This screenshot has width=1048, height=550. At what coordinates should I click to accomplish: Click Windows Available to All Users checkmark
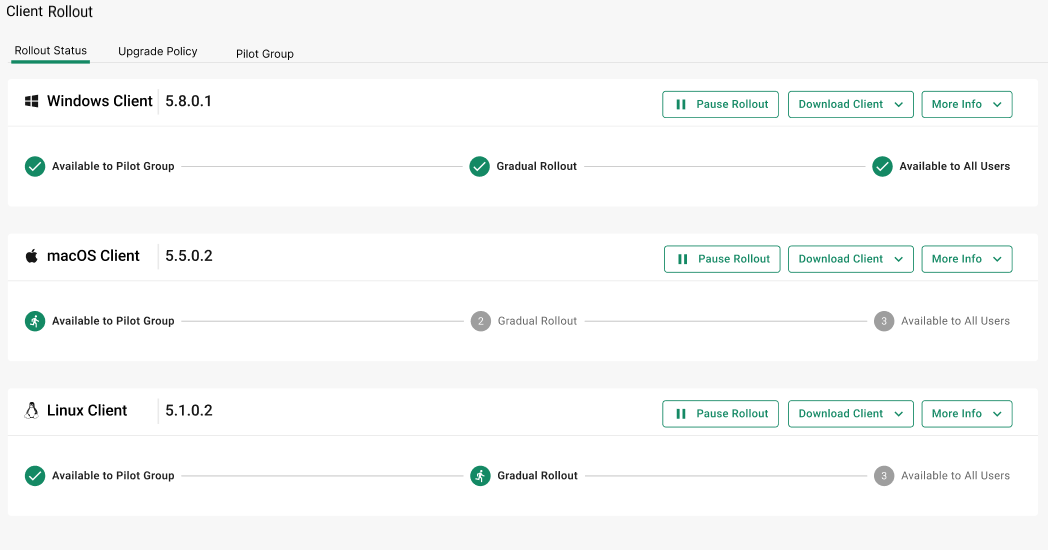[x=882, y=166]
